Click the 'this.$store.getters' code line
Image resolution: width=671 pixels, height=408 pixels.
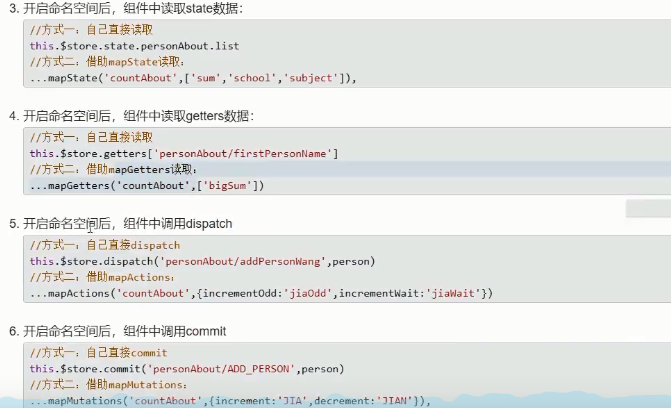point(184,154)
